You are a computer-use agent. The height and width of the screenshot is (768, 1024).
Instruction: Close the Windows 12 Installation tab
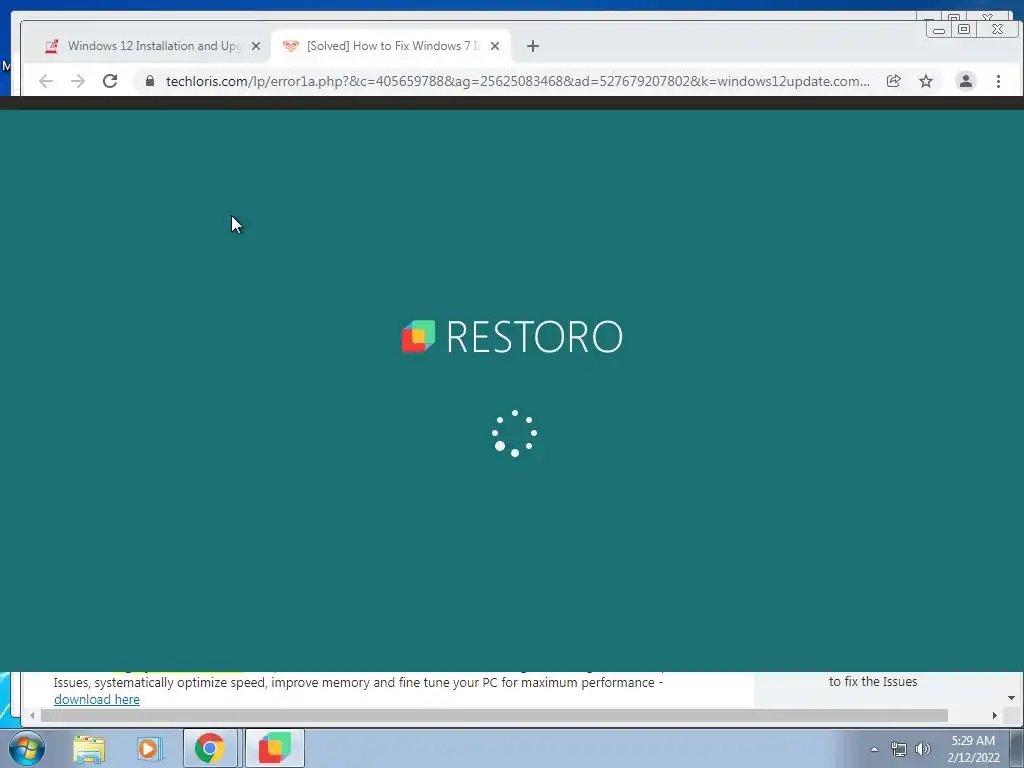pos(256,46)
